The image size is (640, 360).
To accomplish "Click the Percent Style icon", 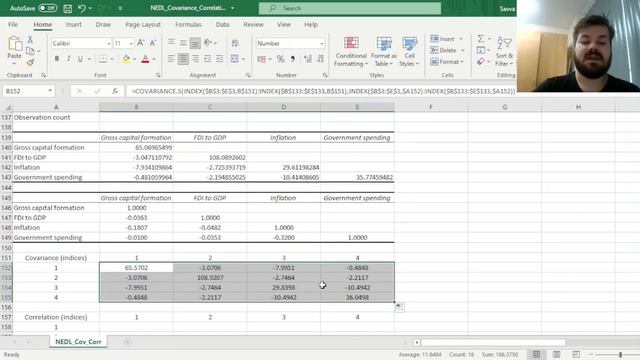I will (x=280, y=59).
